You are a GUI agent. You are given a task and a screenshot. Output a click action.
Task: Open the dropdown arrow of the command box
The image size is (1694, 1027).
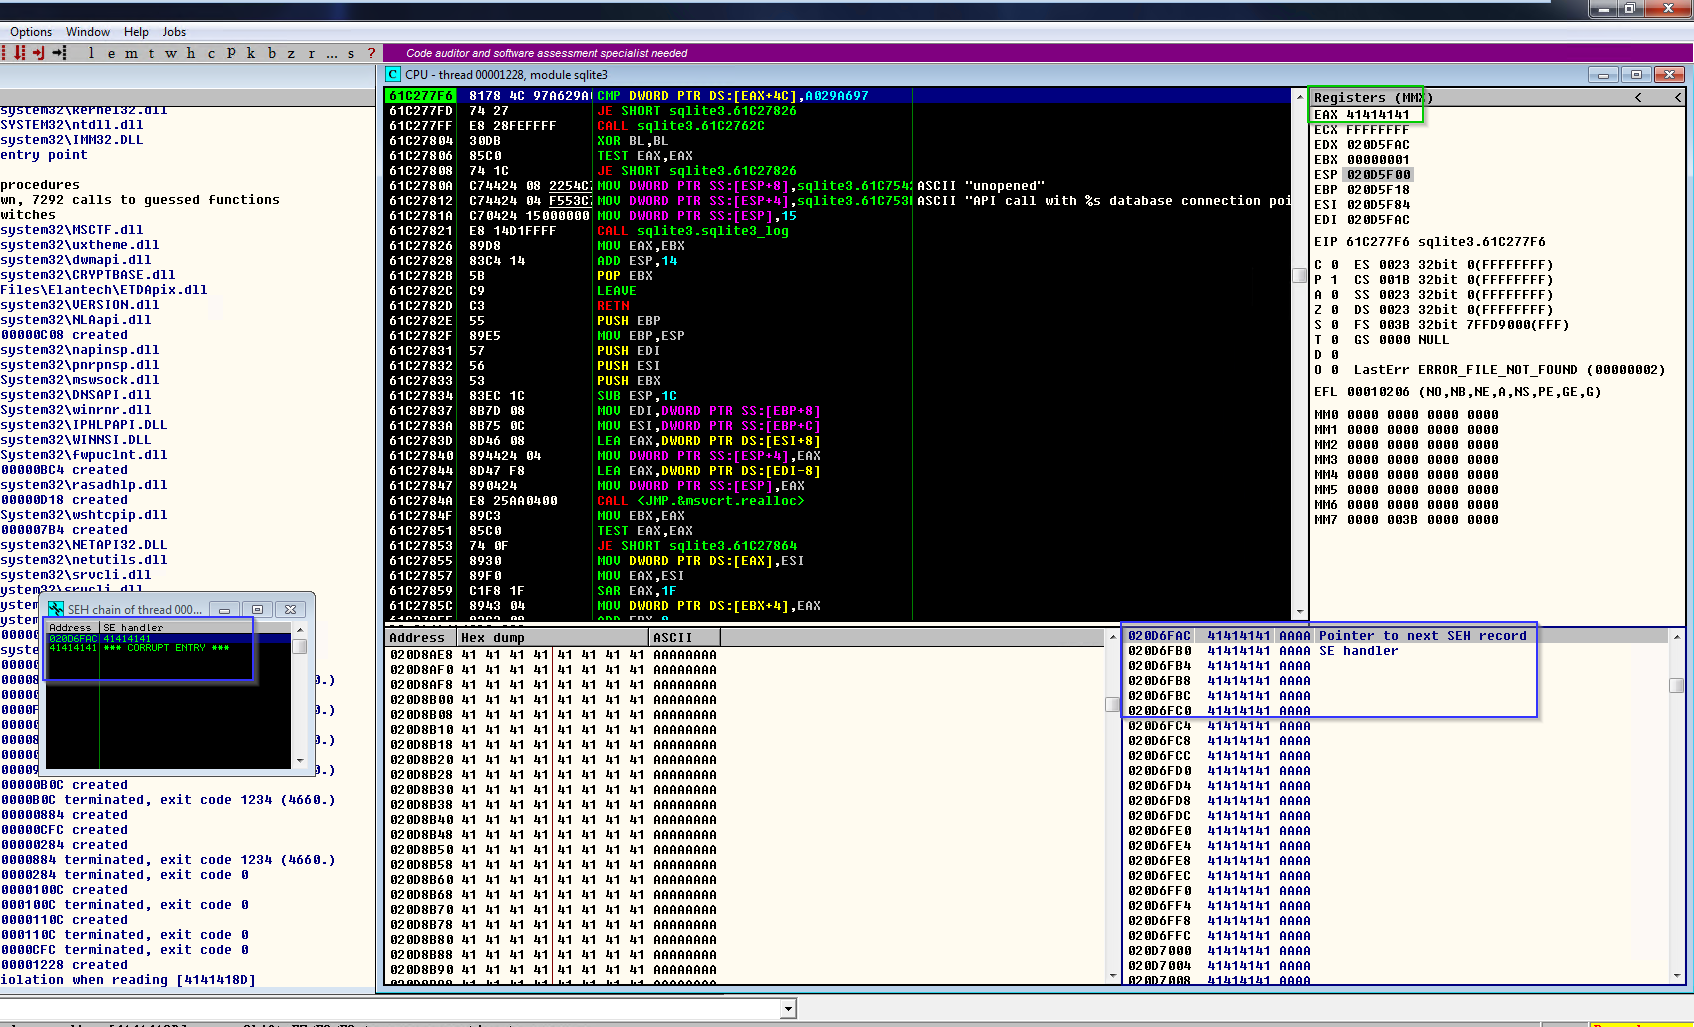coord(788,1008)
